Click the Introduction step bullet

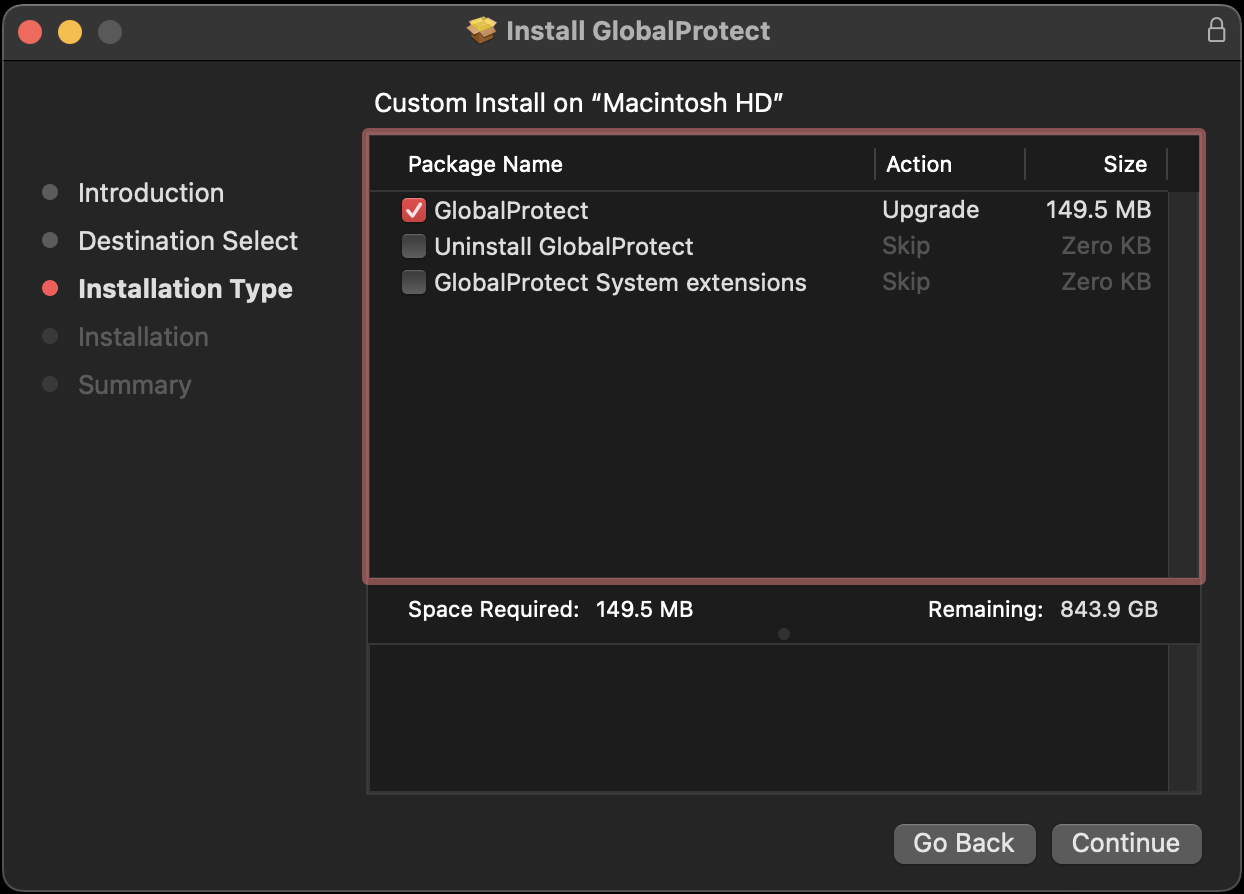[x=50, y=193]
